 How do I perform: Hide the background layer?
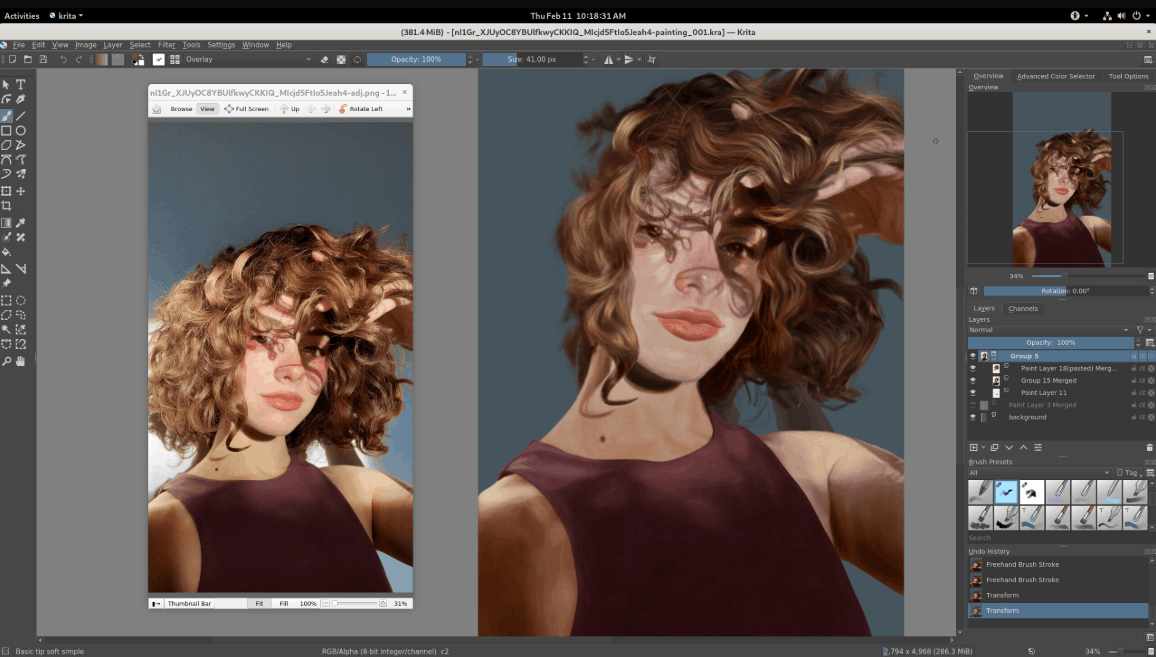point(972,417)
